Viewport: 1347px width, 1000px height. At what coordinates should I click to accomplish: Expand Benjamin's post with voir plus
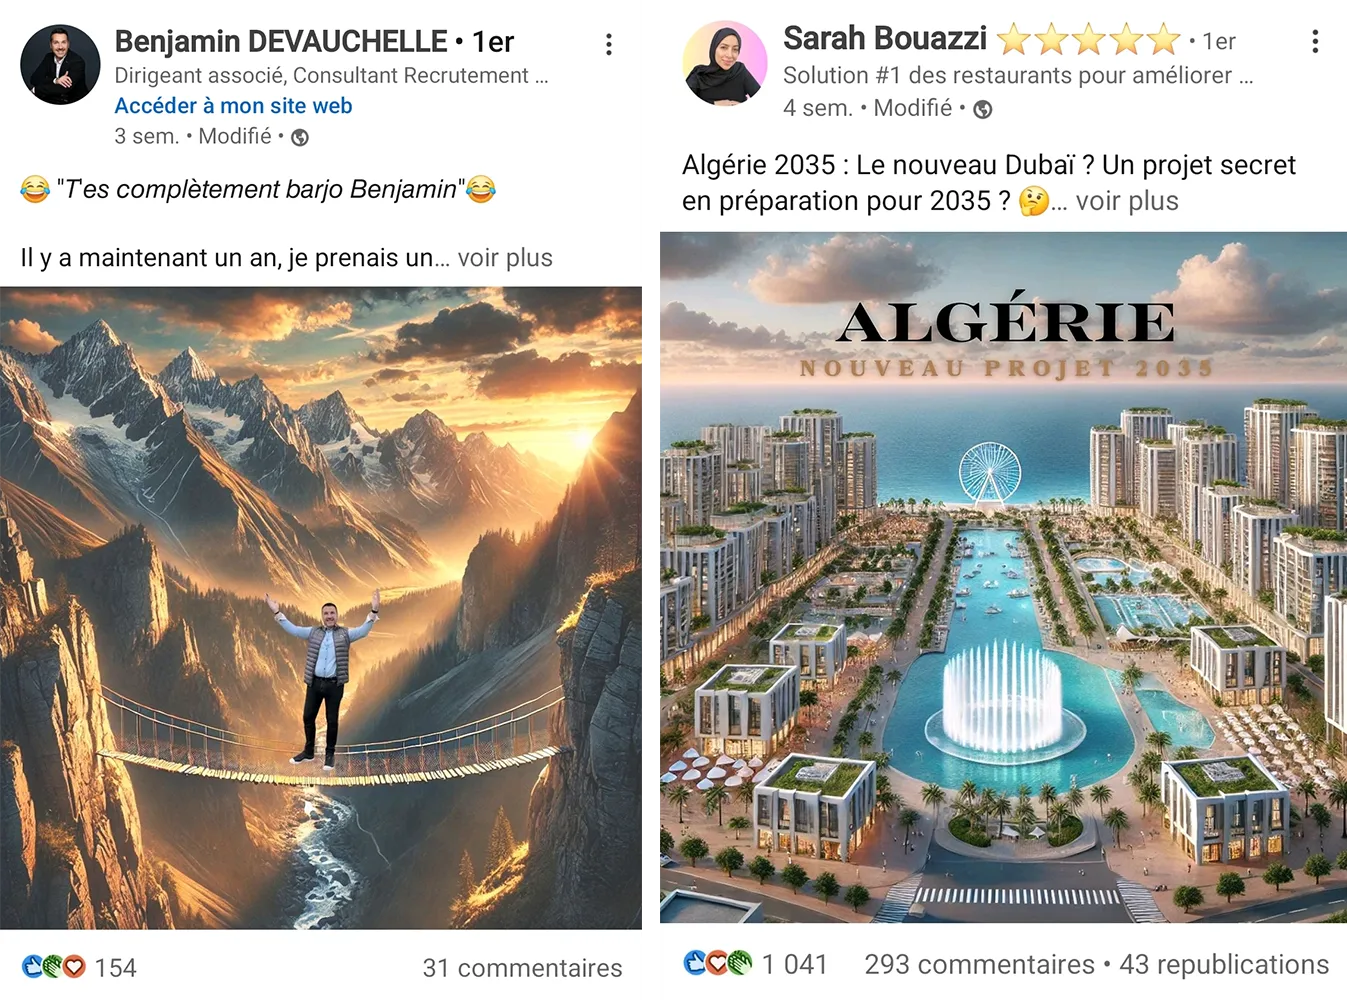click(x=505, y=258)
